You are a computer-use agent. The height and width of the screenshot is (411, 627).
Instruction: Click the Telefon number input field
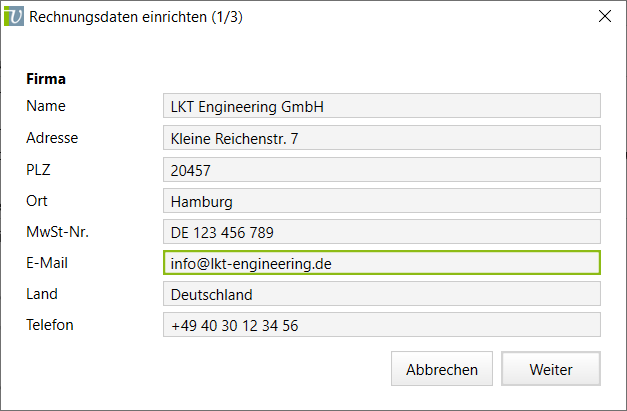click(381, 325)
